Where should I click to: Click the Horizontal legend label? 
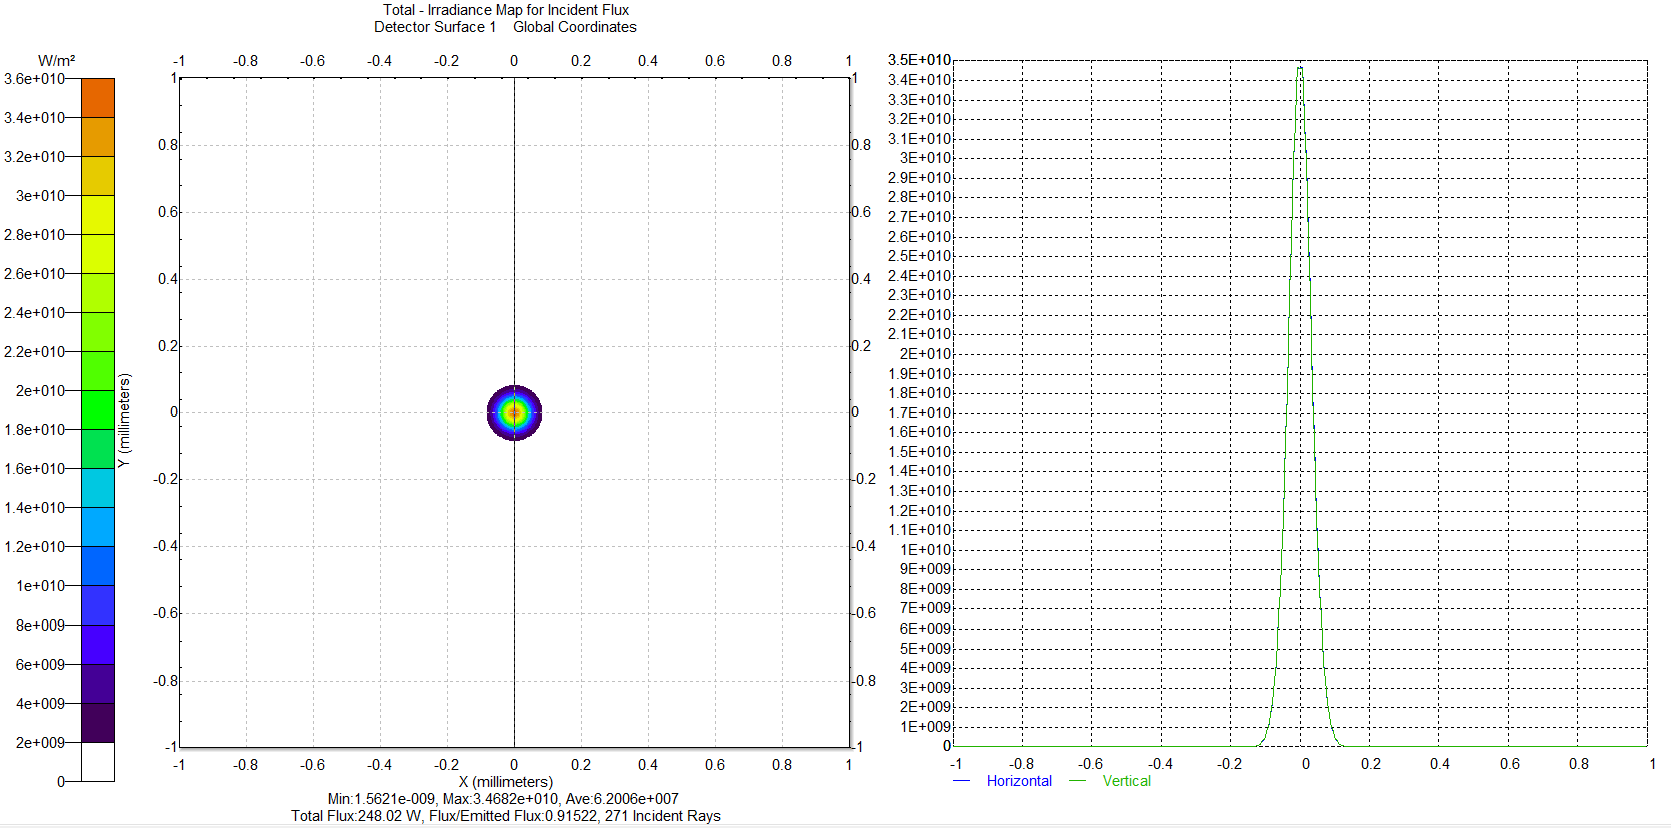click(x=1018, y=781)
